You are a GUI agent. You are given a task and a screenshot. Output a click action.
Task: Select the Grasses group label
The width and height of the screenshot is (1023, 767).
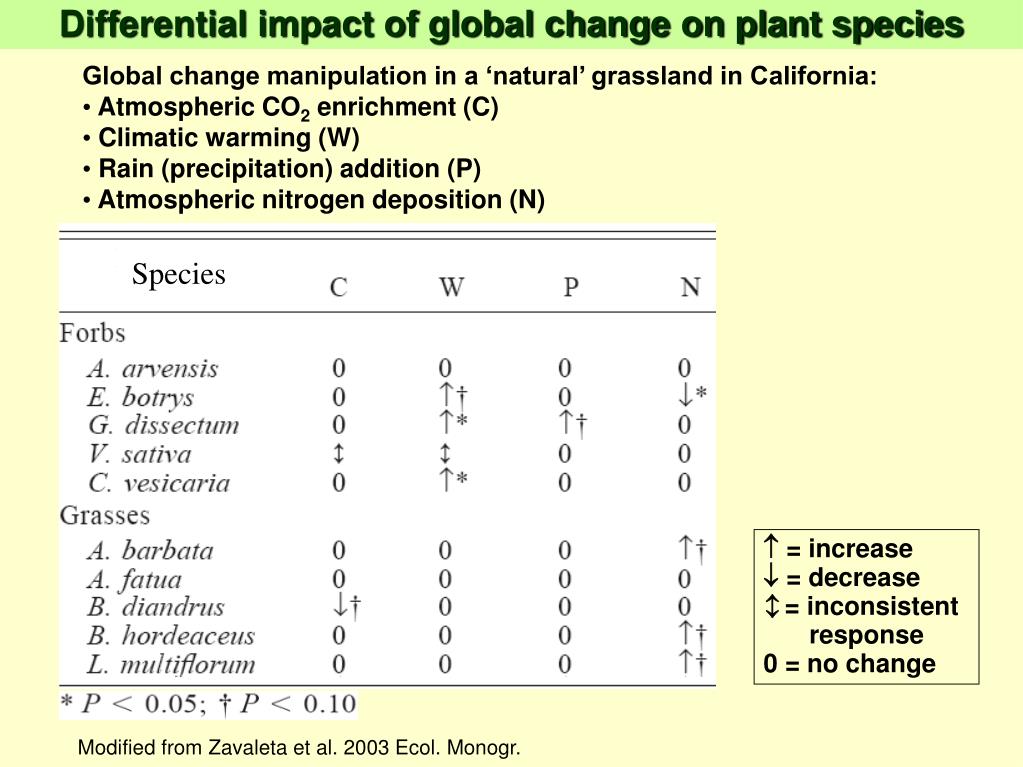point(105,515)
